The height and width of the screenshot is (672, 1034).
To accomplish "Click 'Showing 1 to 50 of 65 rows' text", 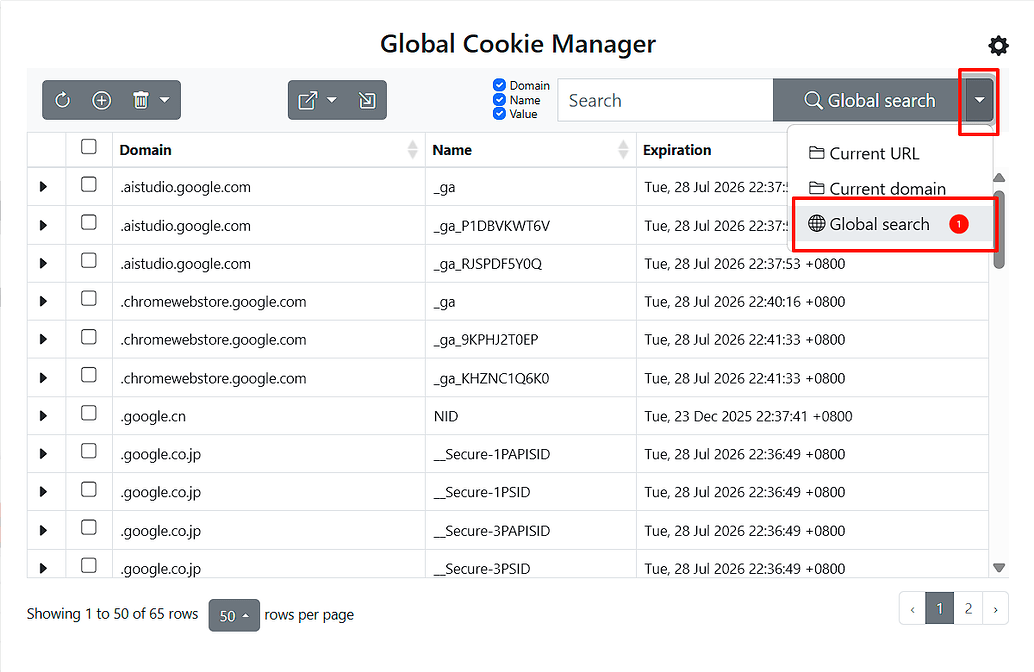I will [112, 614].
